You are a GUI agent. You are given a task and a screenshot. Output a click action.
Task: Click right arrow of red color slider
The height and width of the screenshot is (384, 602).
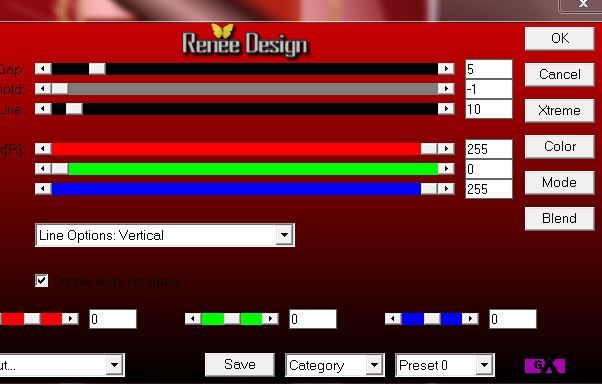pyautogui.click(x=446, y=149)
